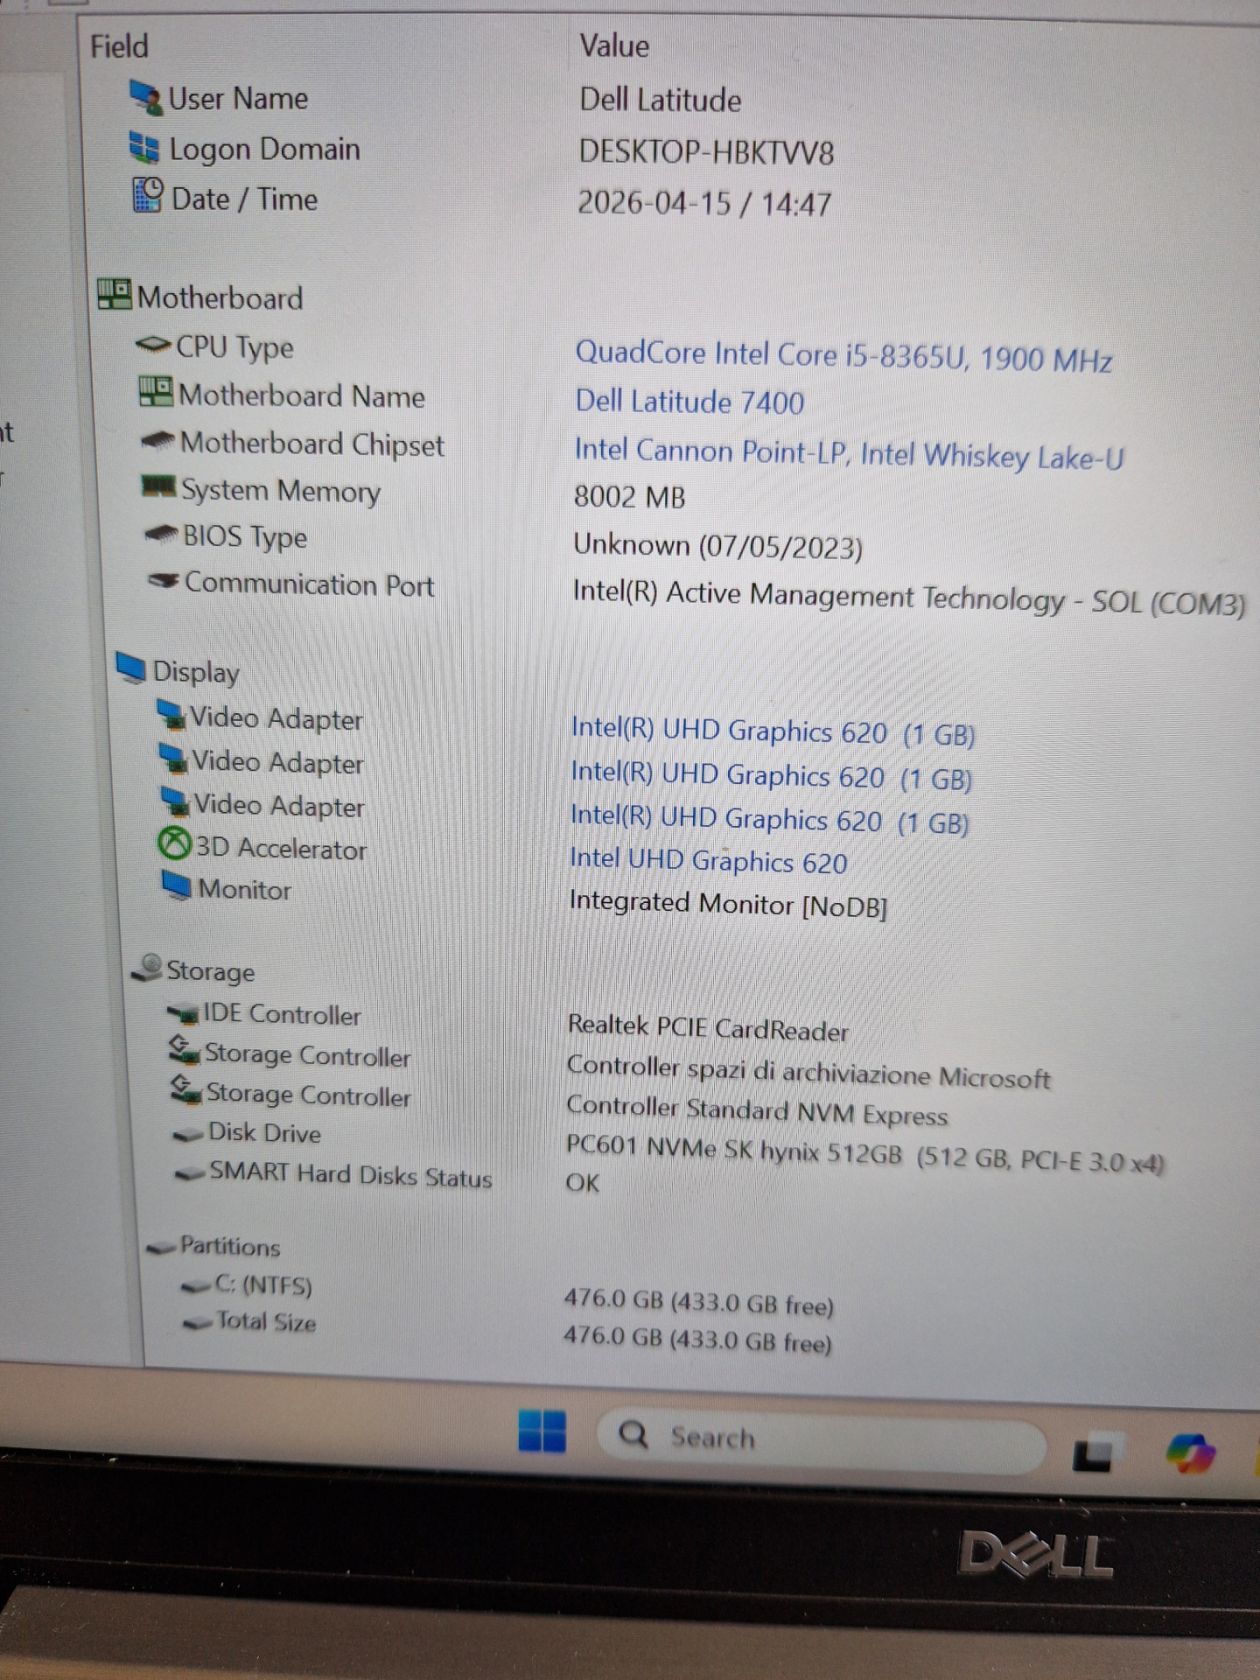Click the Display section monitor icon
Screen dimensions: 1260x1680
point(130,668)
